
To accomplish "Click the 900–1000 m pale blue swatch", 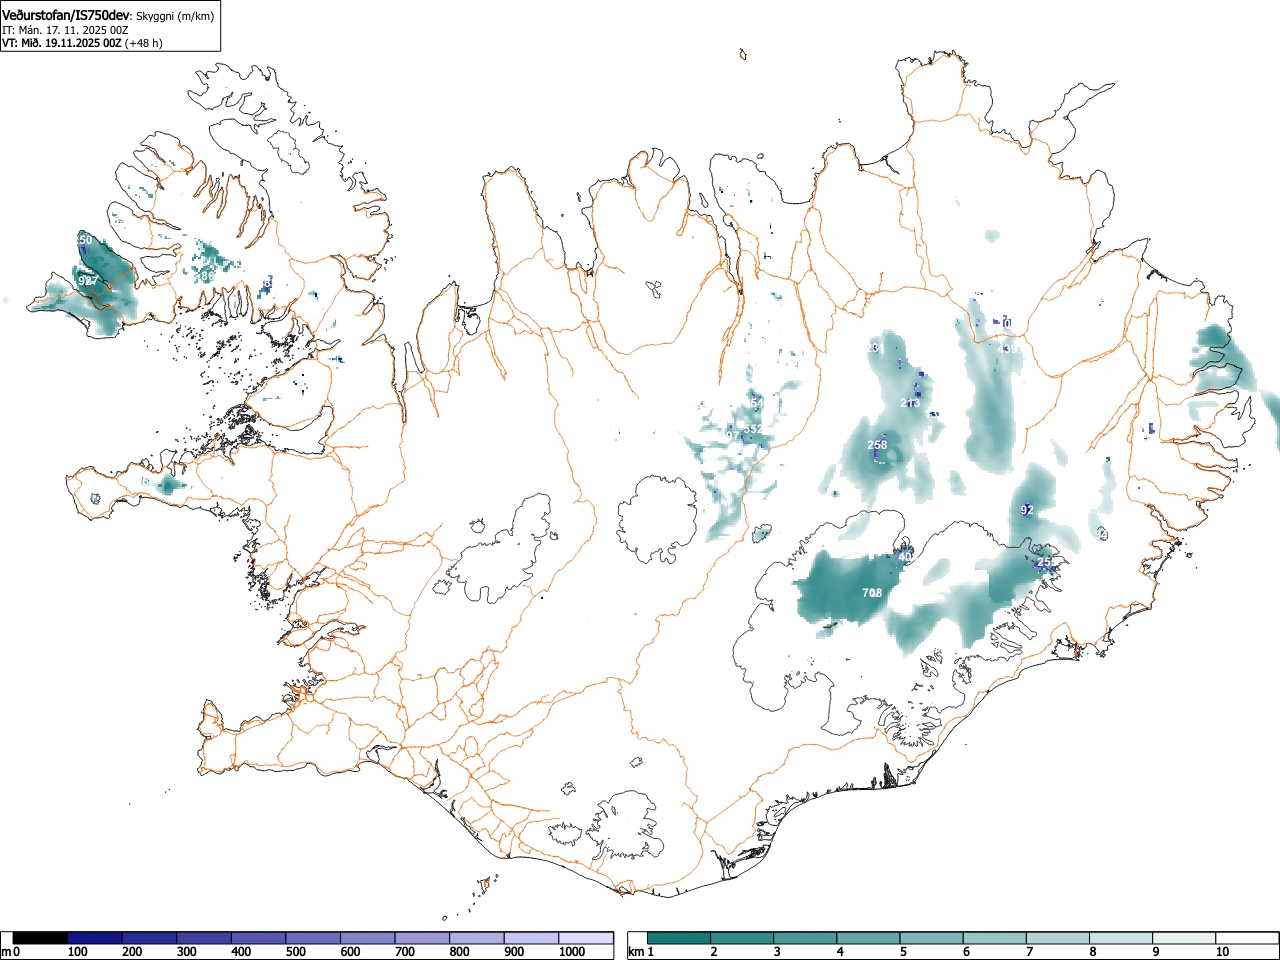I will click(531, 938).
